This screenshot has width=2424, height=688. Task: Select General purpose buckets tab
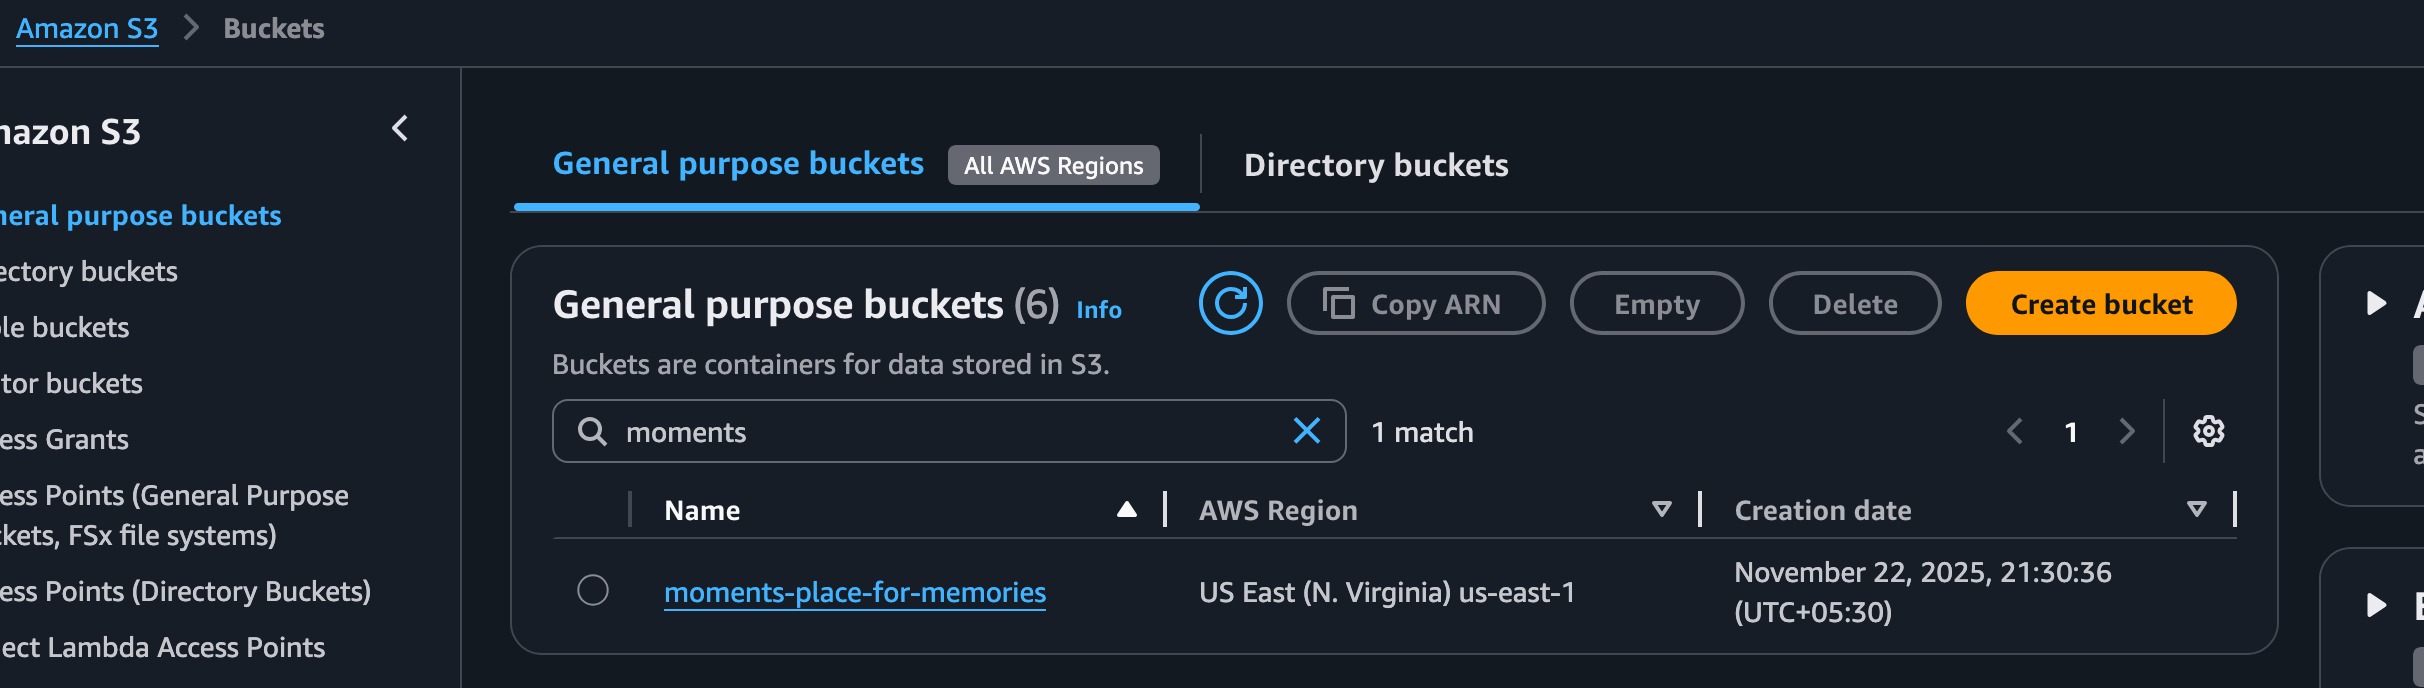[x=738, y=164]
